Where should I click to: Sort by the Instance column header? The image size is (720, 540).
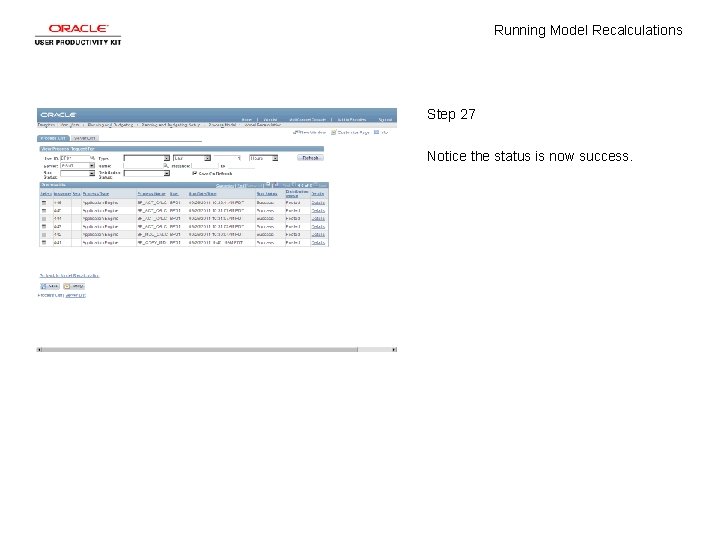click(x=62, y=194)
